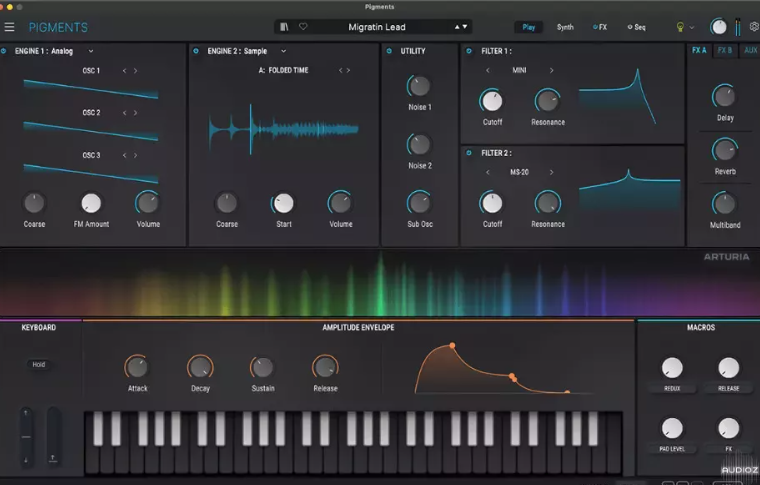Open the settings gear icon

(x=754, y=27)
